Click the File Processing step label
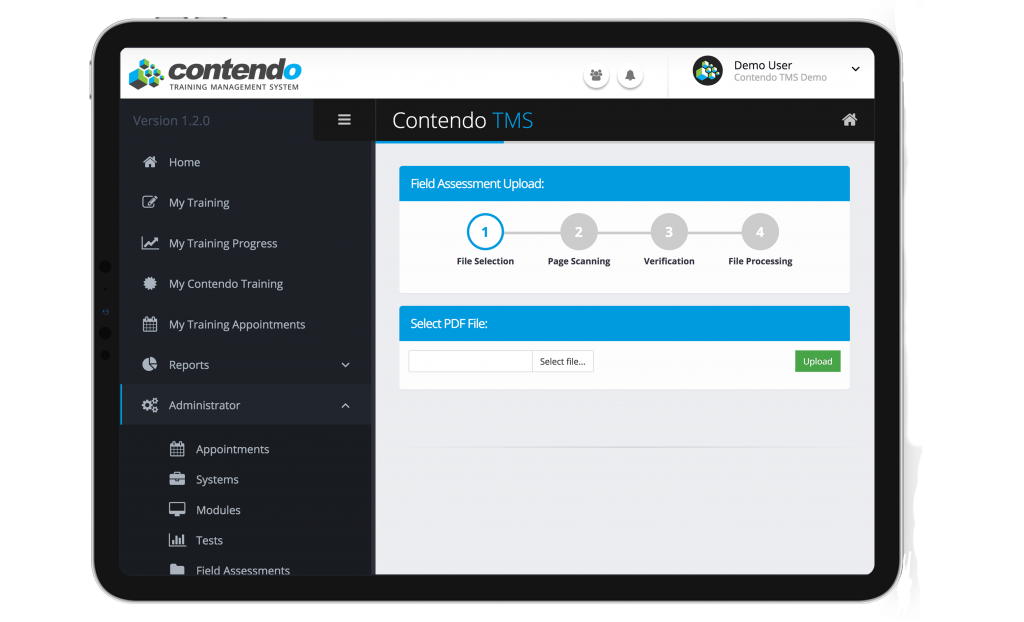This screenshot has width=1024, height=622. click(x=760, y=261)
